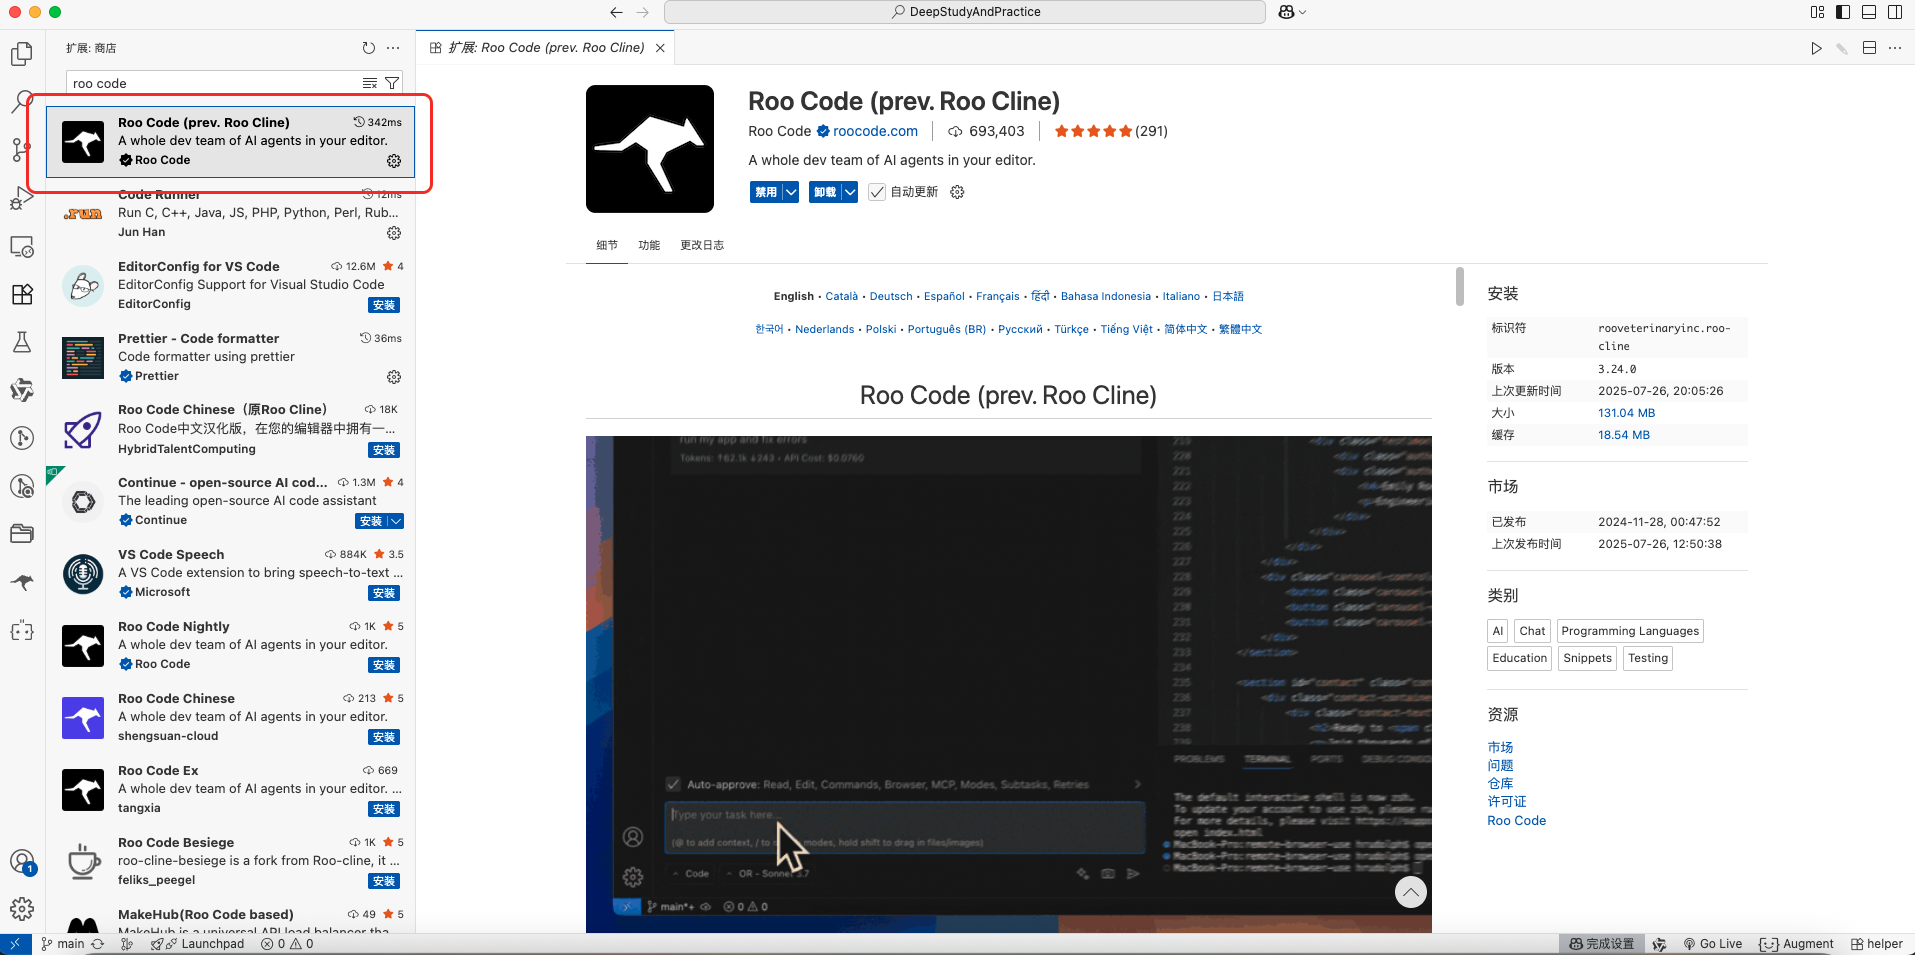Open the Search view in activity bar

[22, 102]
